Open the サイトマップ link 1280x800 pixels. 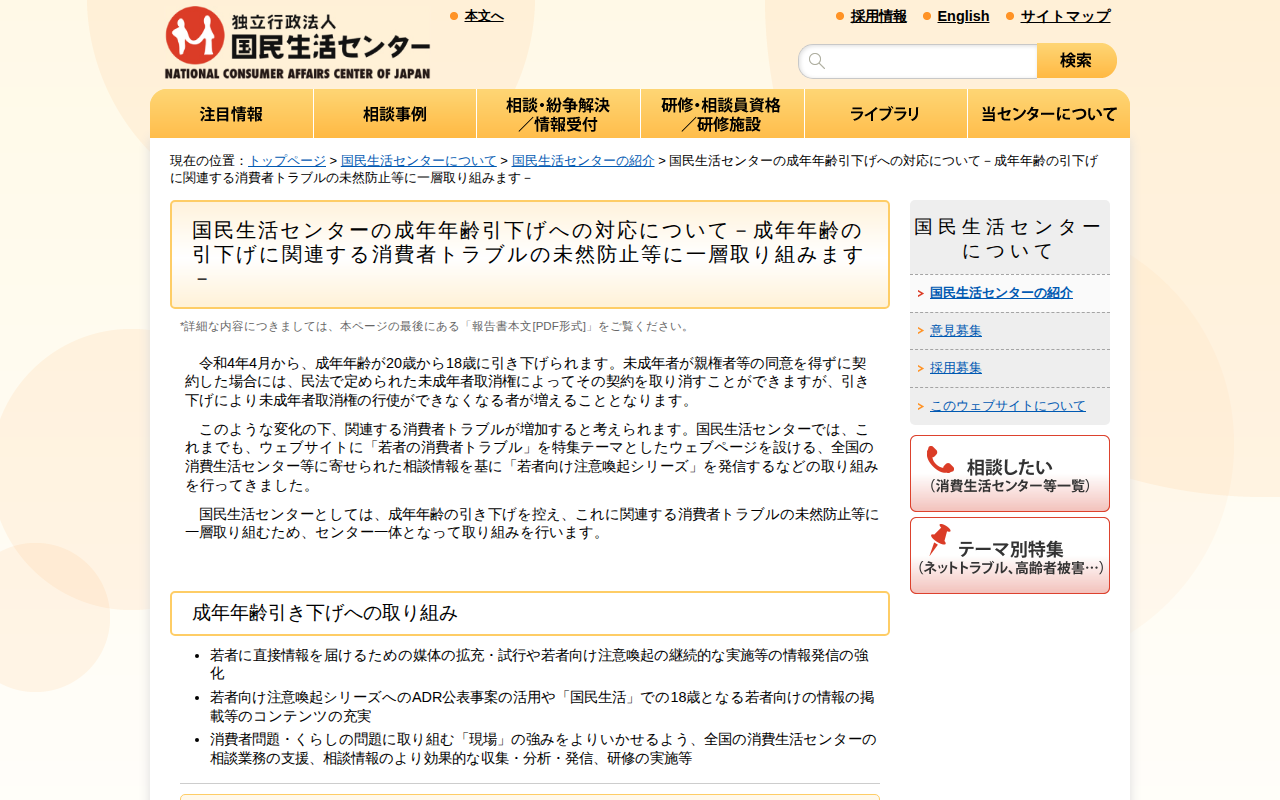tap(1065, 16)
